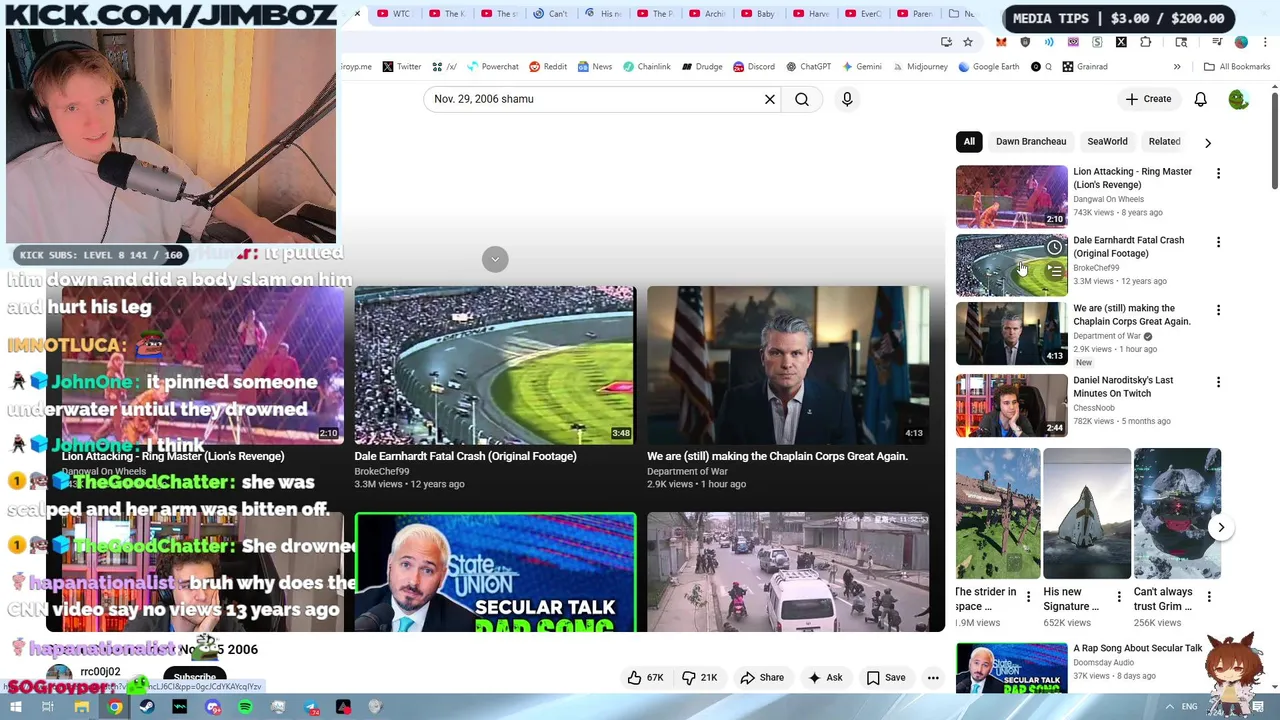Open 'A Rap Song About Secular Talk' link
Viewport: 1280px width, 720px height.
point(1138,648)
